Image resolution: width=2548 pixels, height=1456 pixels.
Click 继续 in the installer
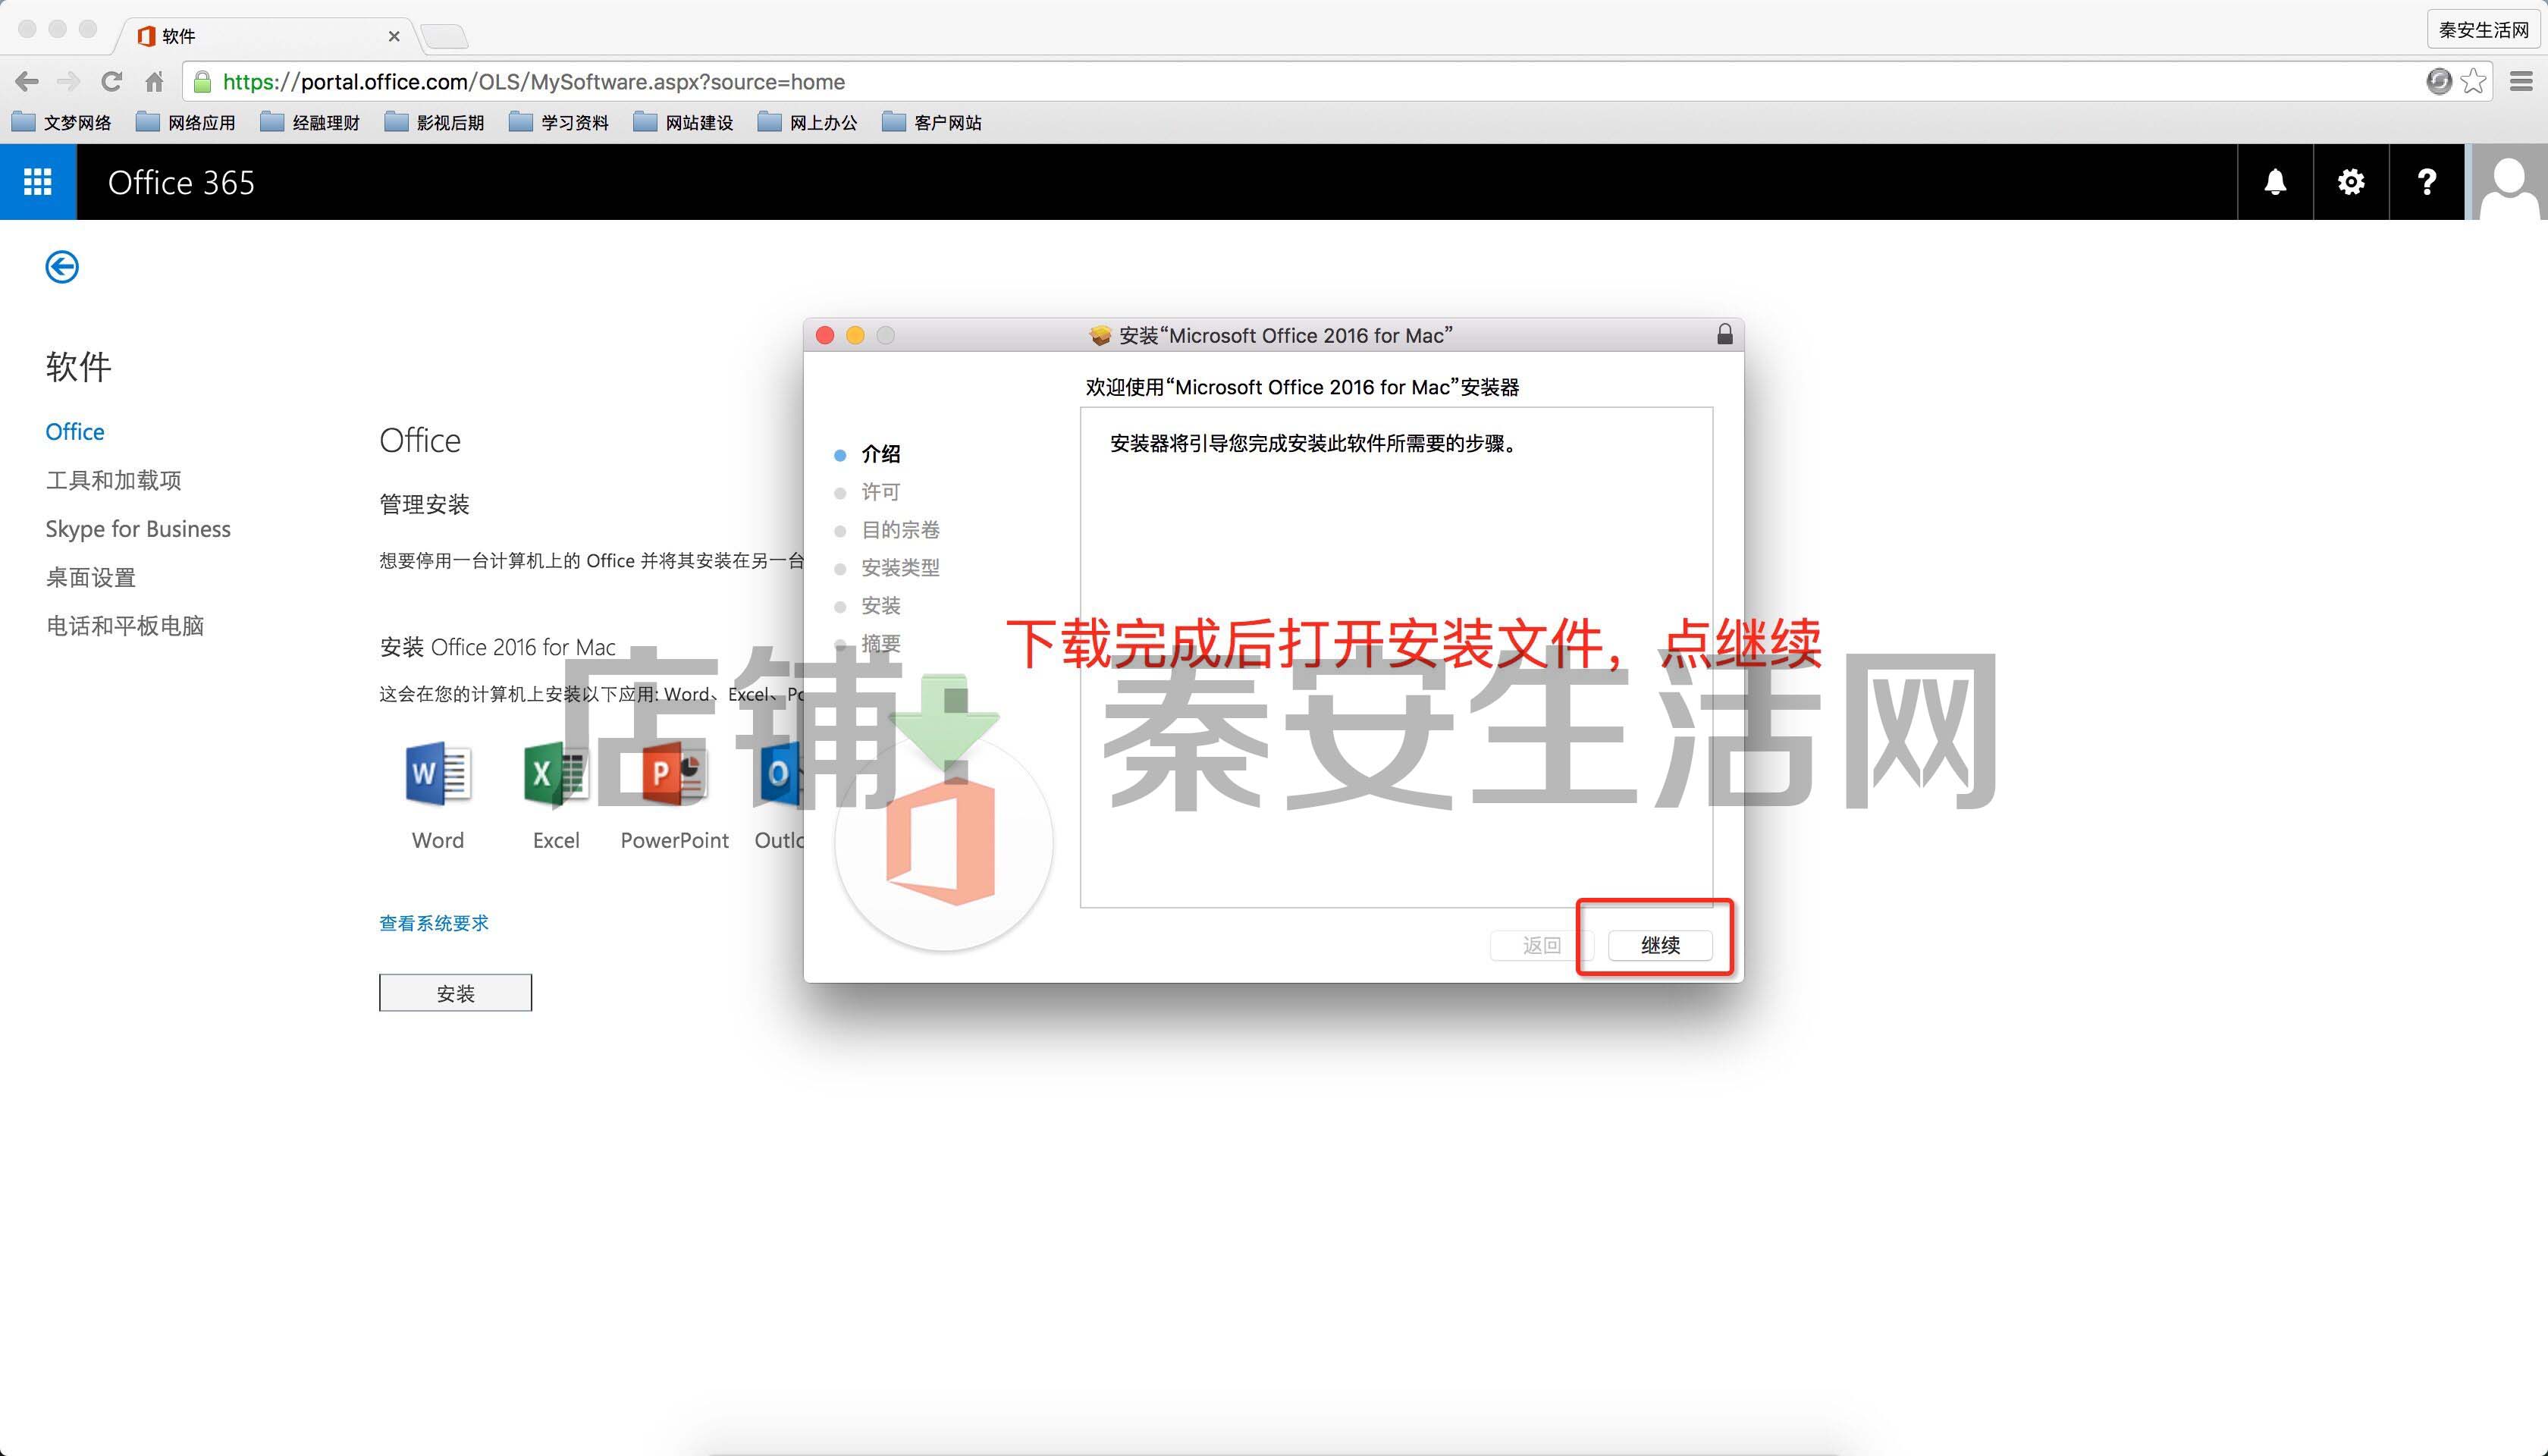tap(1660, 945)
